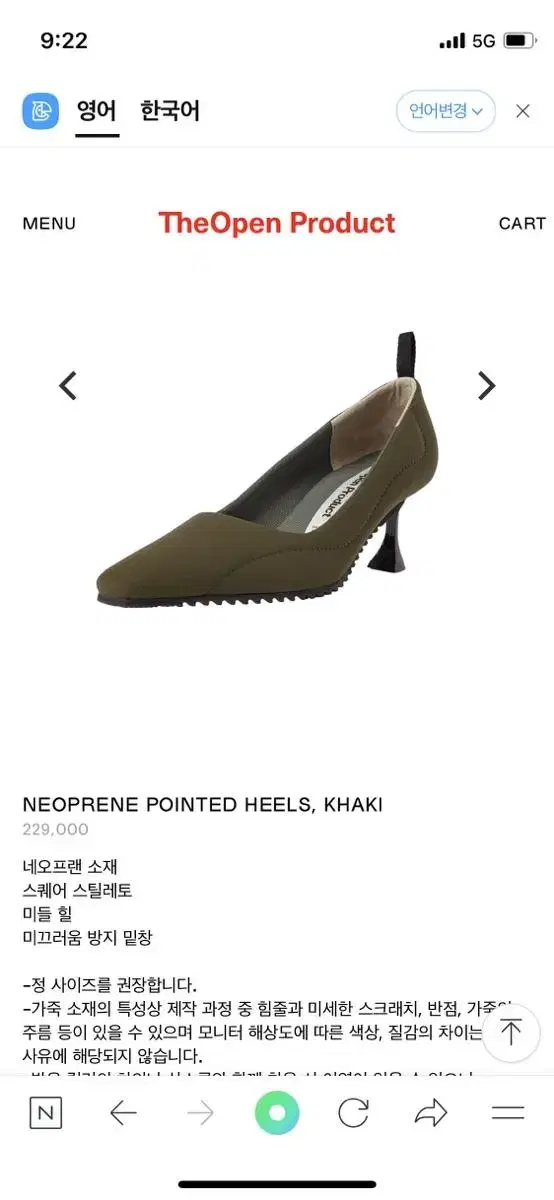Tap the scroll-to-top arrow button
The height and width of the screenshot is (1200, 554).
click(x=511, y=1032)
